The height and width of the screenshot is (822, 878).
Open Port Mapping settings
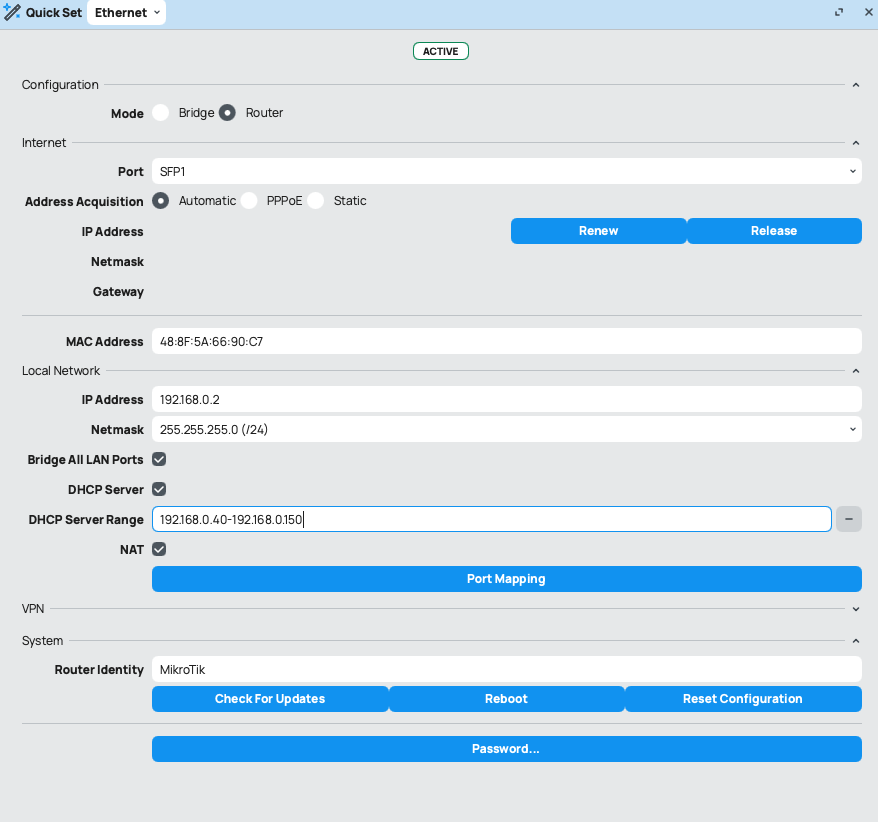point(505,579)
